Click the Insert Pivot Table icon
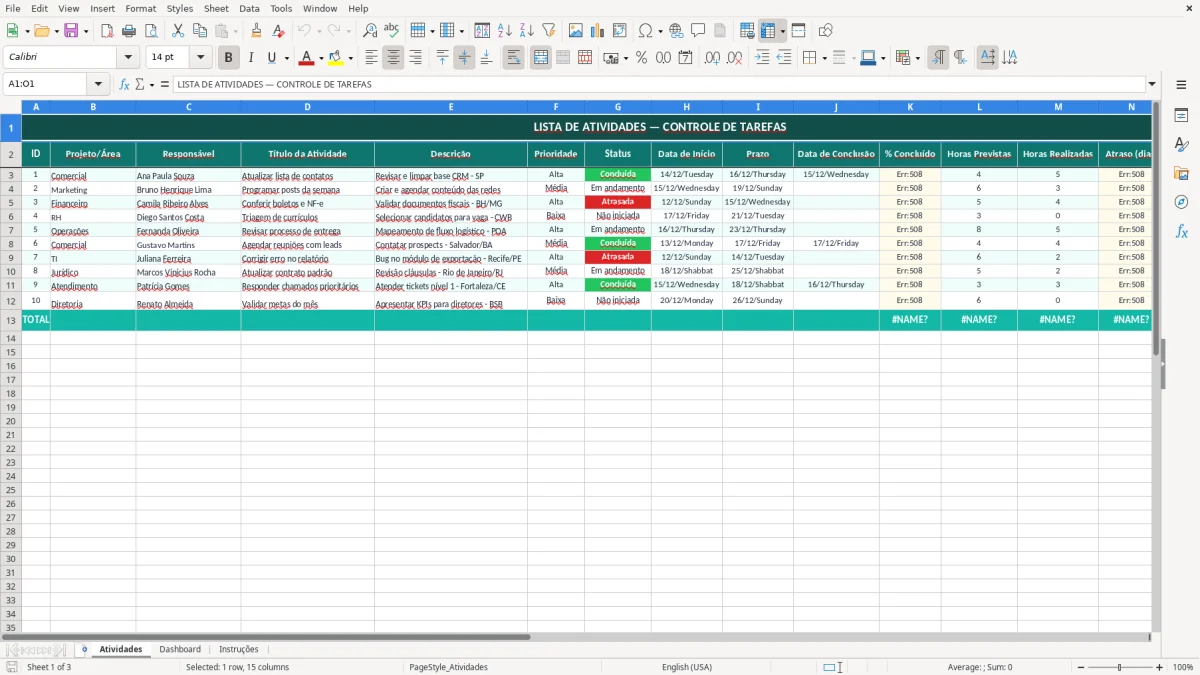 620,31
